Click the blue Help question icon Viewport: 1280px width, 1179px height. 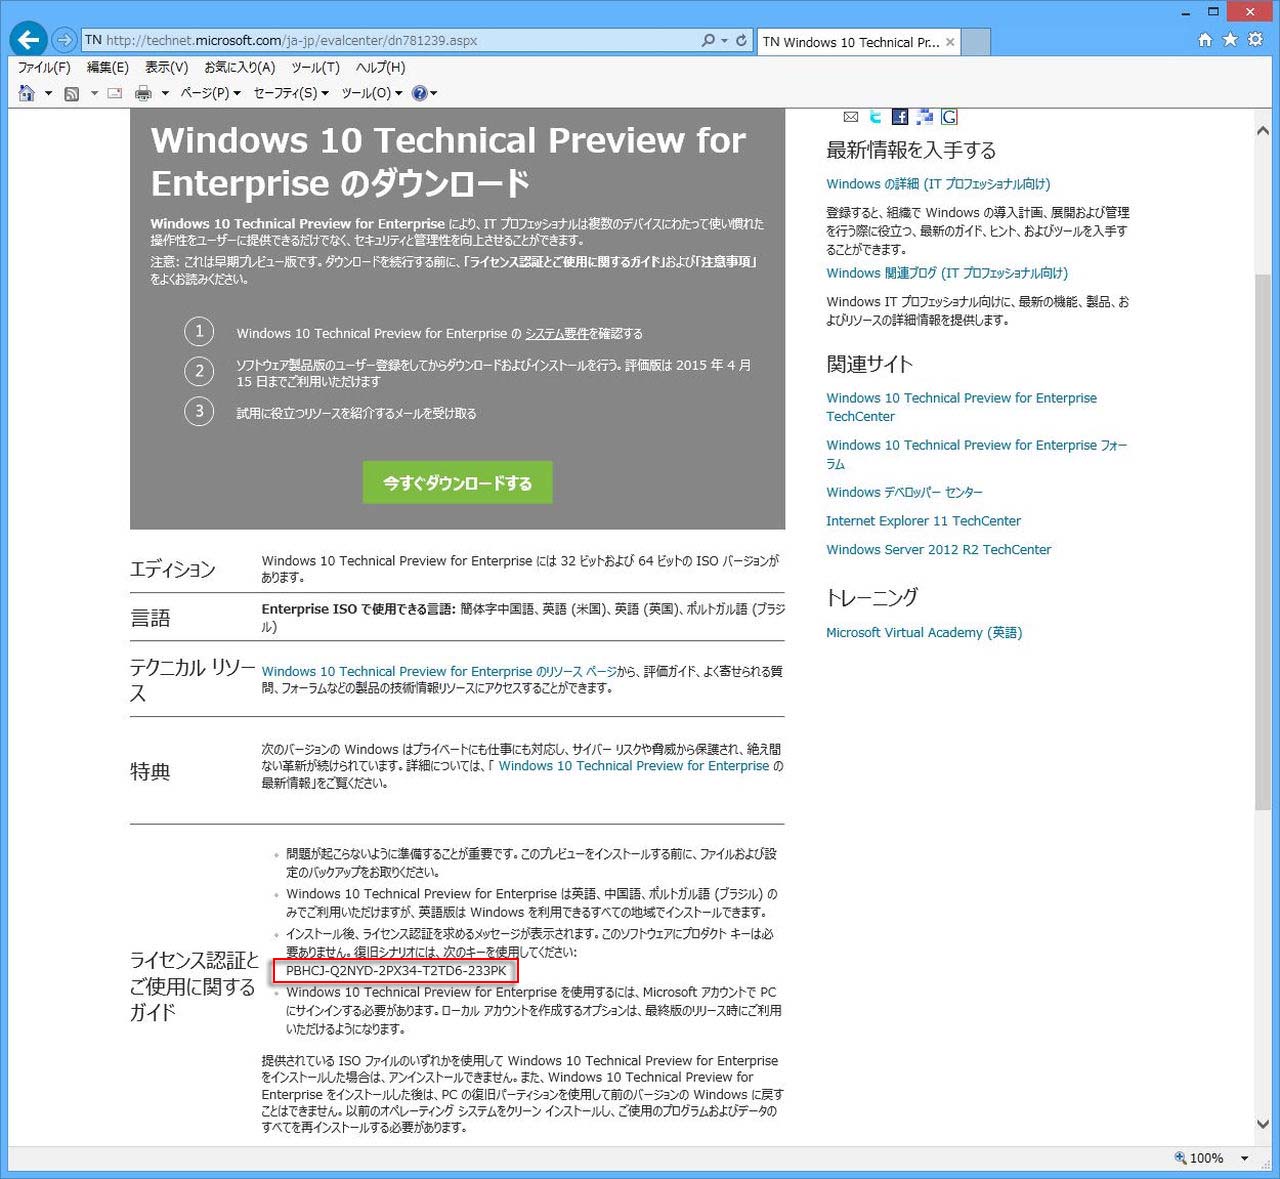(419, 93)
